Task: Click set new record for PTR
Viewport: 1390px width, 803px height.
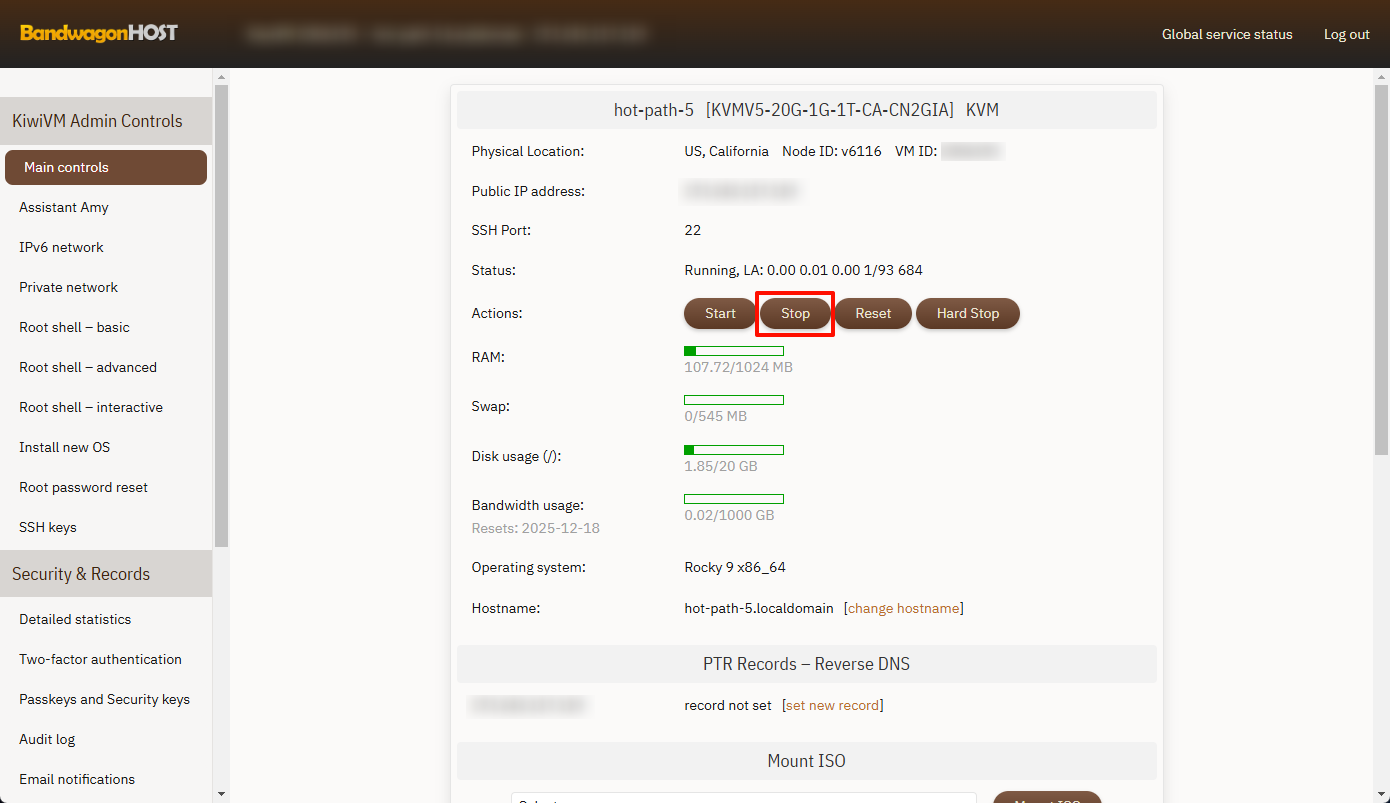Action: pos(832,705)
